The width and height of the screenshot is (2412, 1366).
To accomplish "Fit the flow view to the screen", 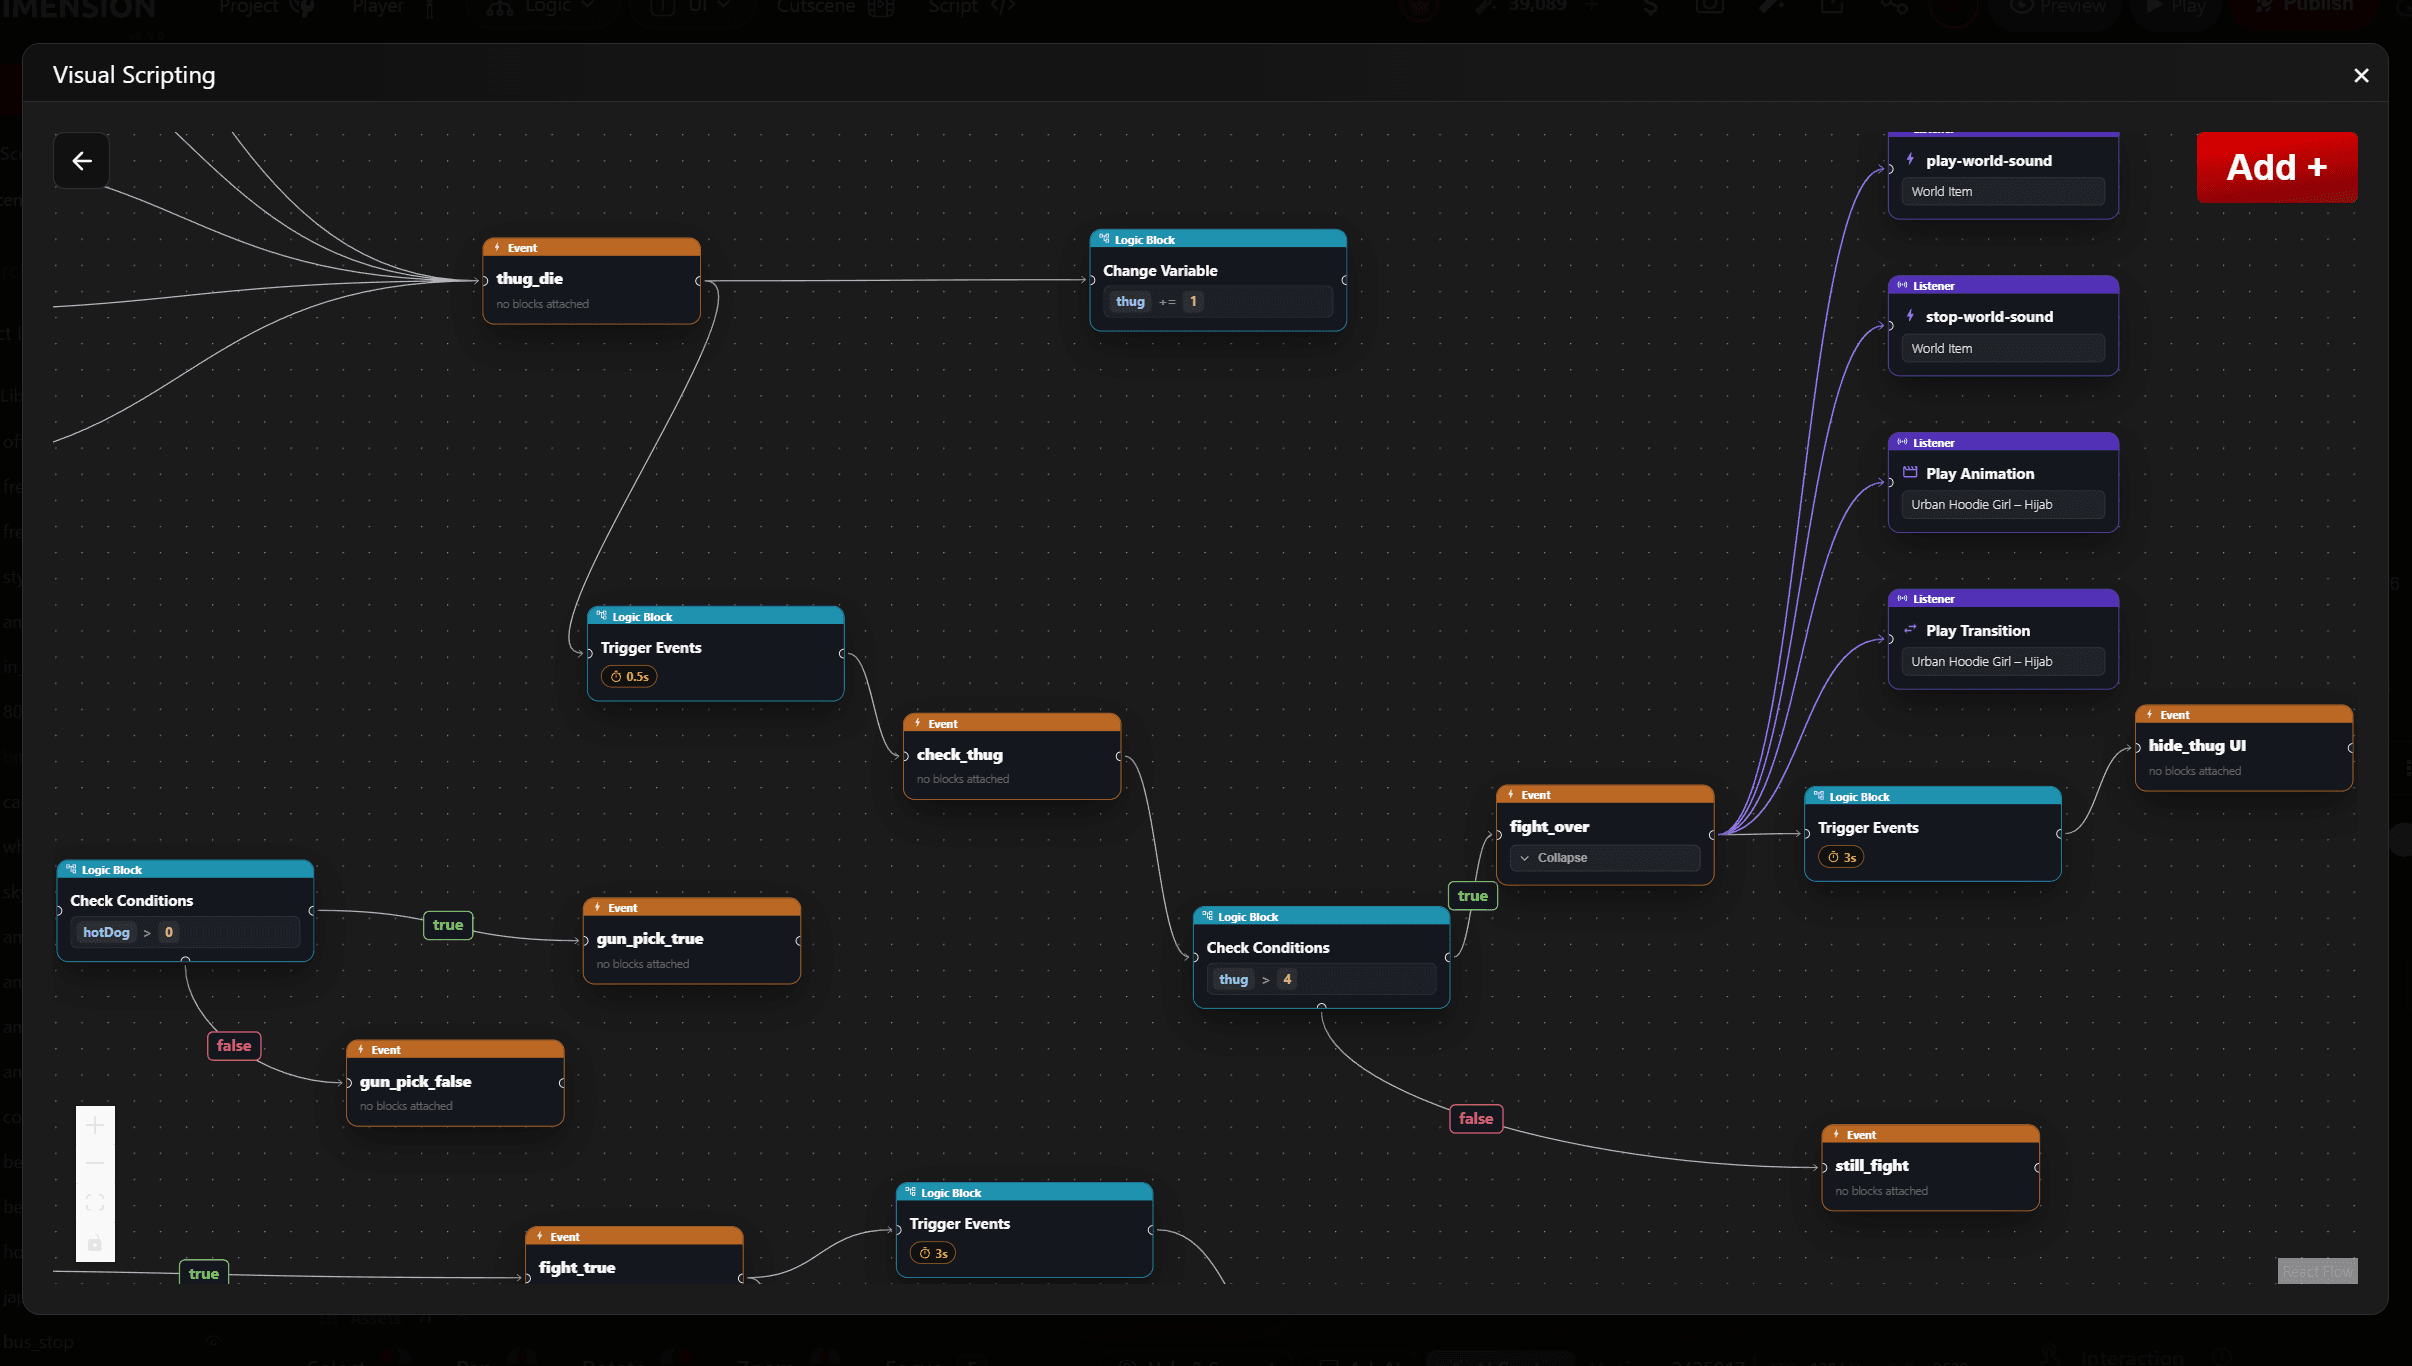I will point(95,1203).
